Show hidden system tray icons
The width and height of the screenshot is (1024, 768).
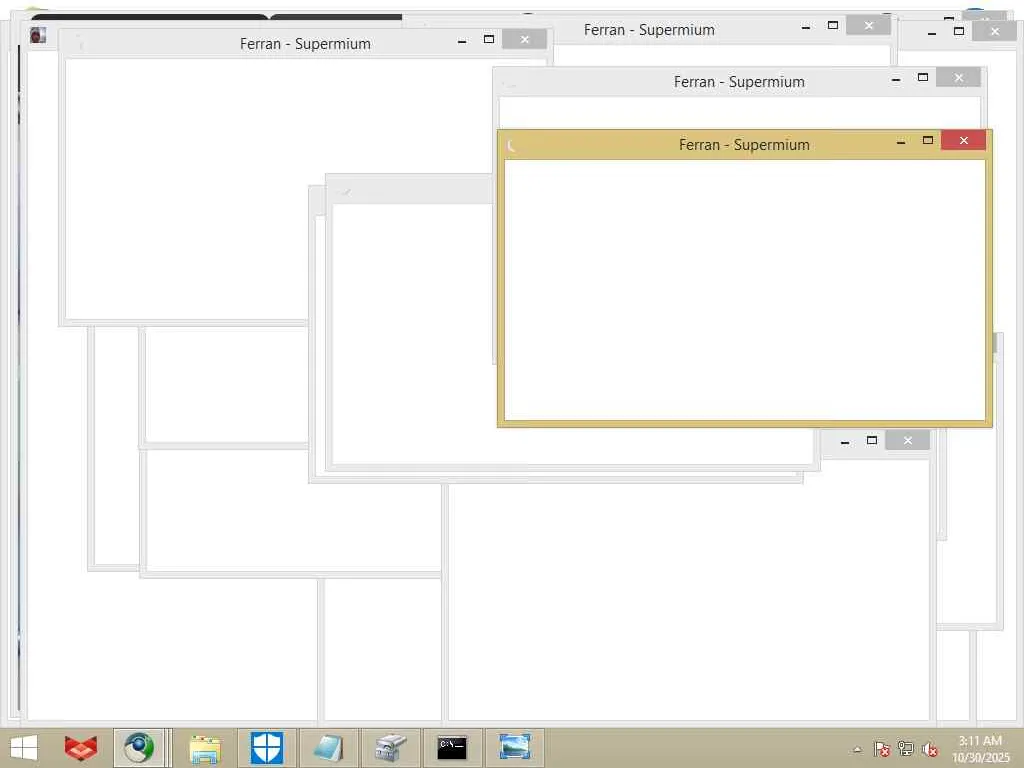pos(857,749)
